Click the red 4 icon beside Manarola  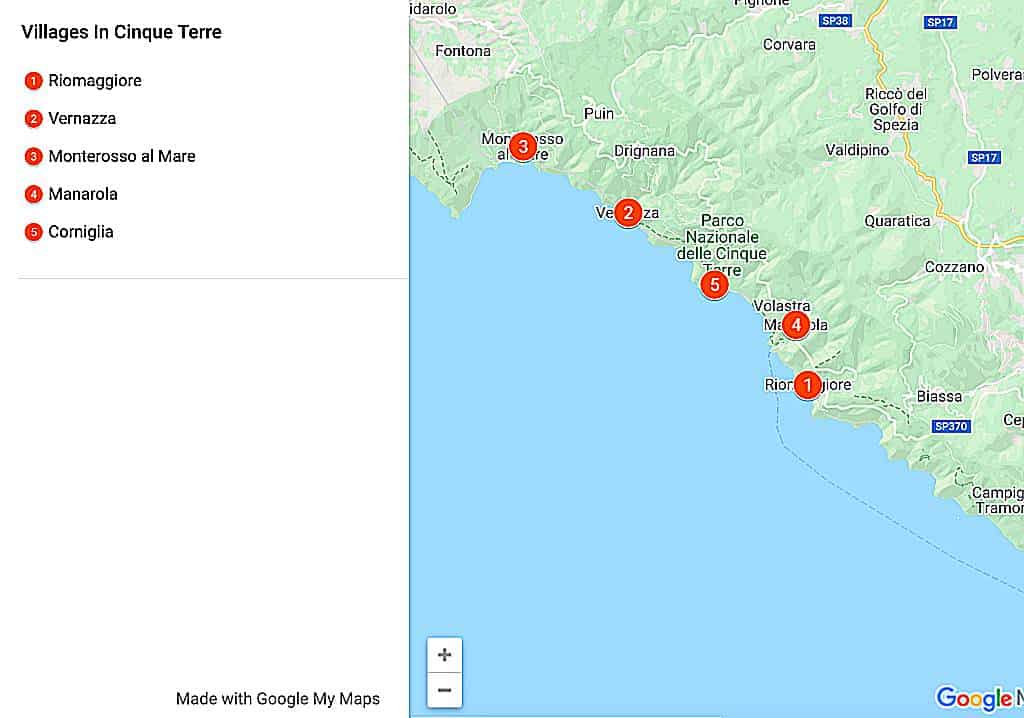coord(33,195)
